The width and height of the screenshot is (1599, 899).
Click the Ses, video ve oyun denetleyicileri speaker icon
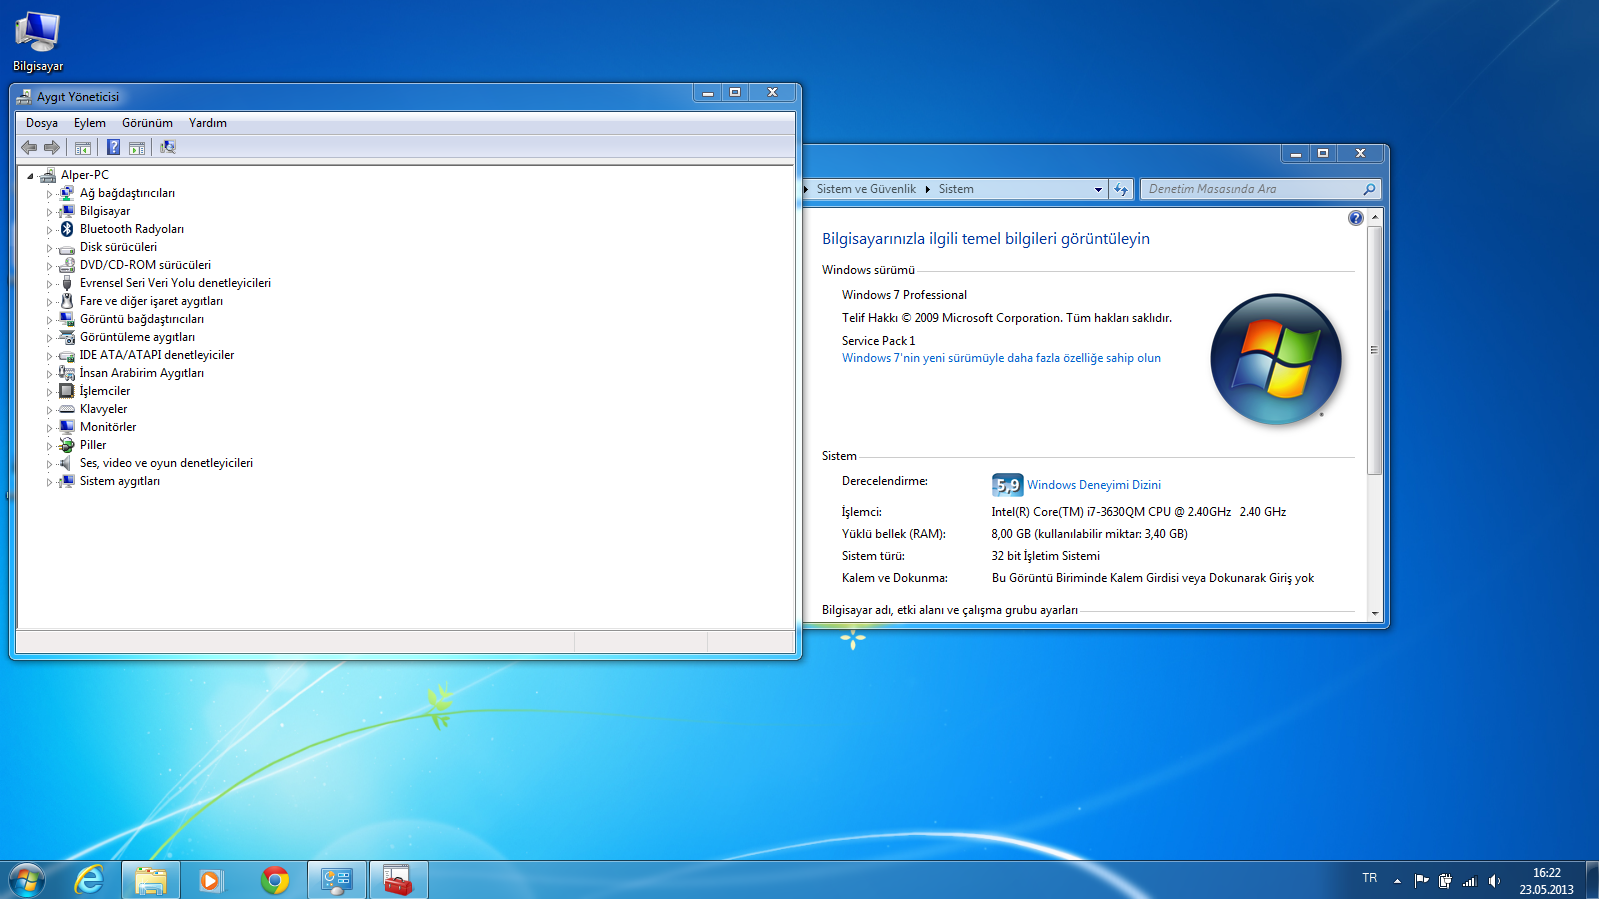tap(67, 463)
